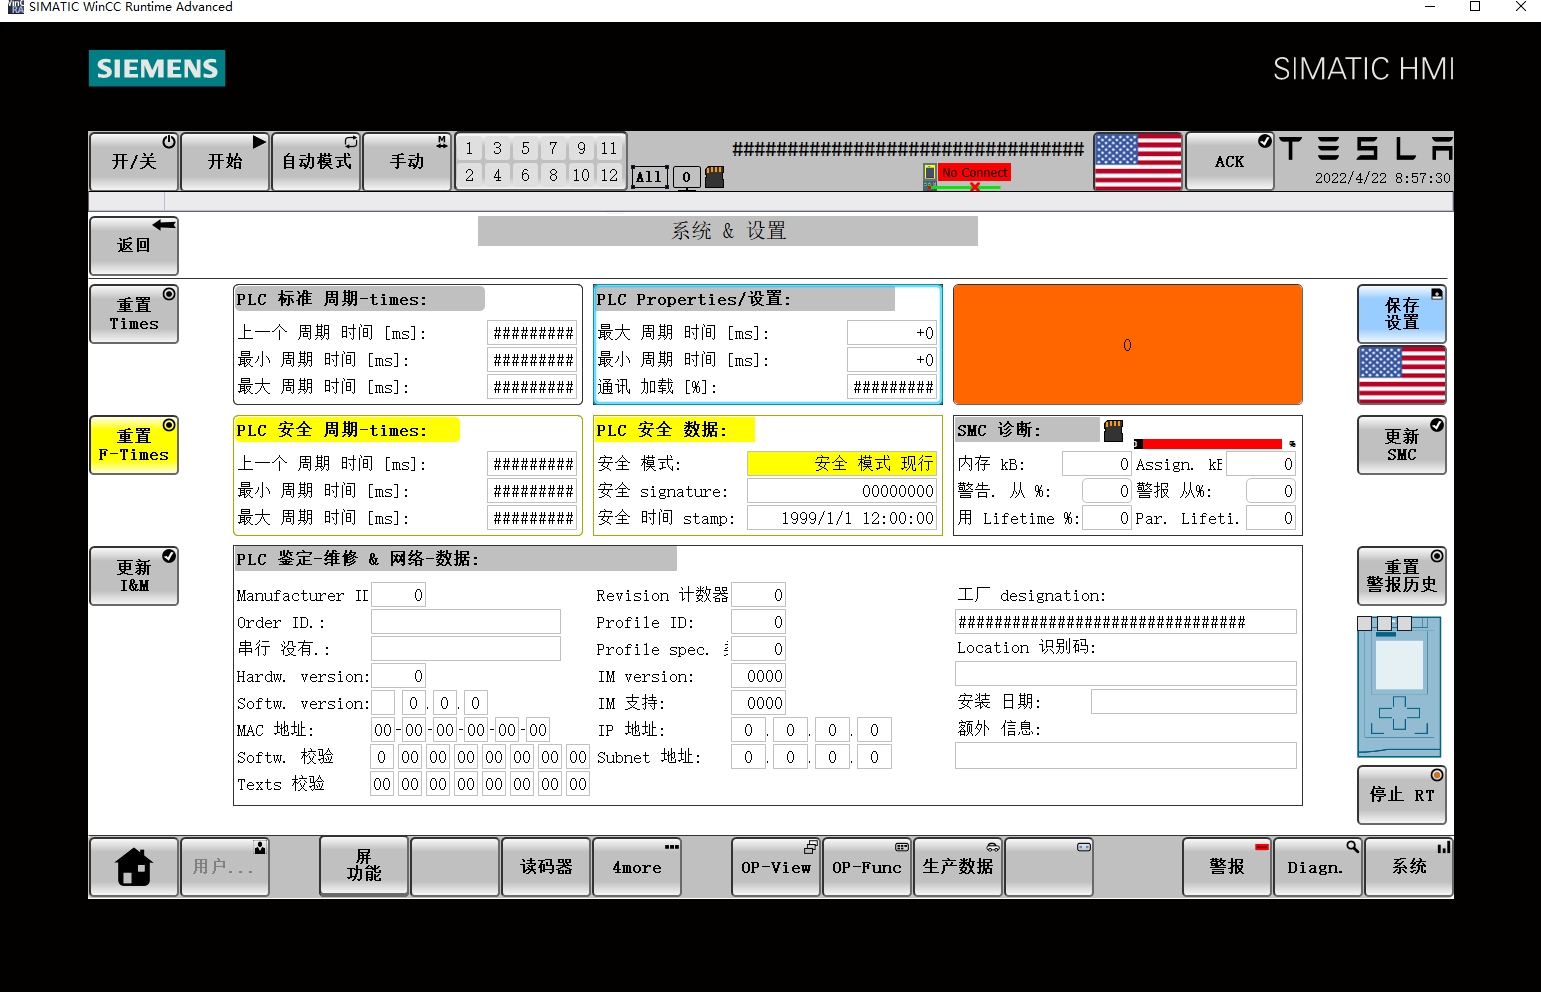Click the 工厂 designation input field
Image resolution: width=1541 pixels, height=992 pixels.
coord(1126,622)
